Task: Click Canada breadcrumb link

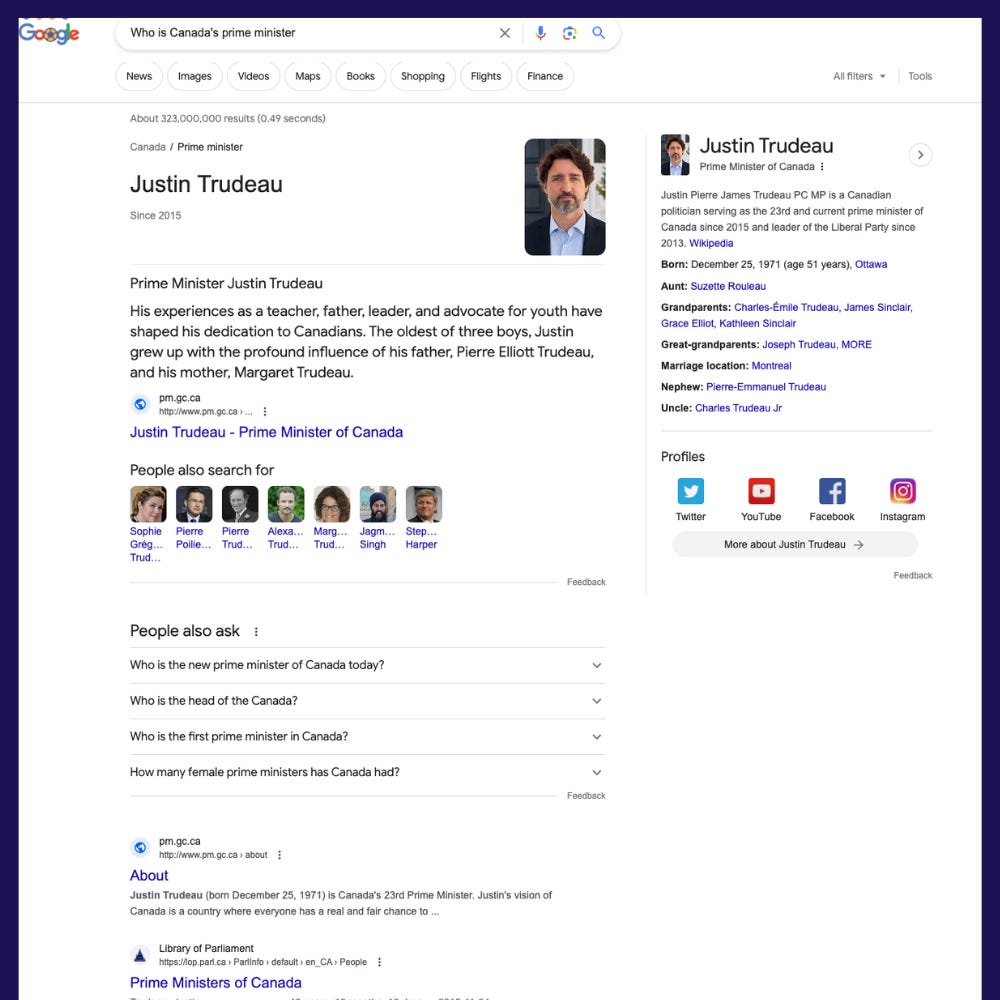Action: tap(147, 147)
